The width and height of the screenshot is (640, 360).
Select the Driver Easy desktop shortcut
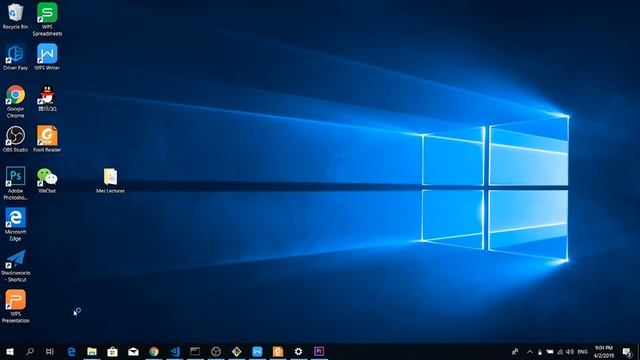(16, 58)
